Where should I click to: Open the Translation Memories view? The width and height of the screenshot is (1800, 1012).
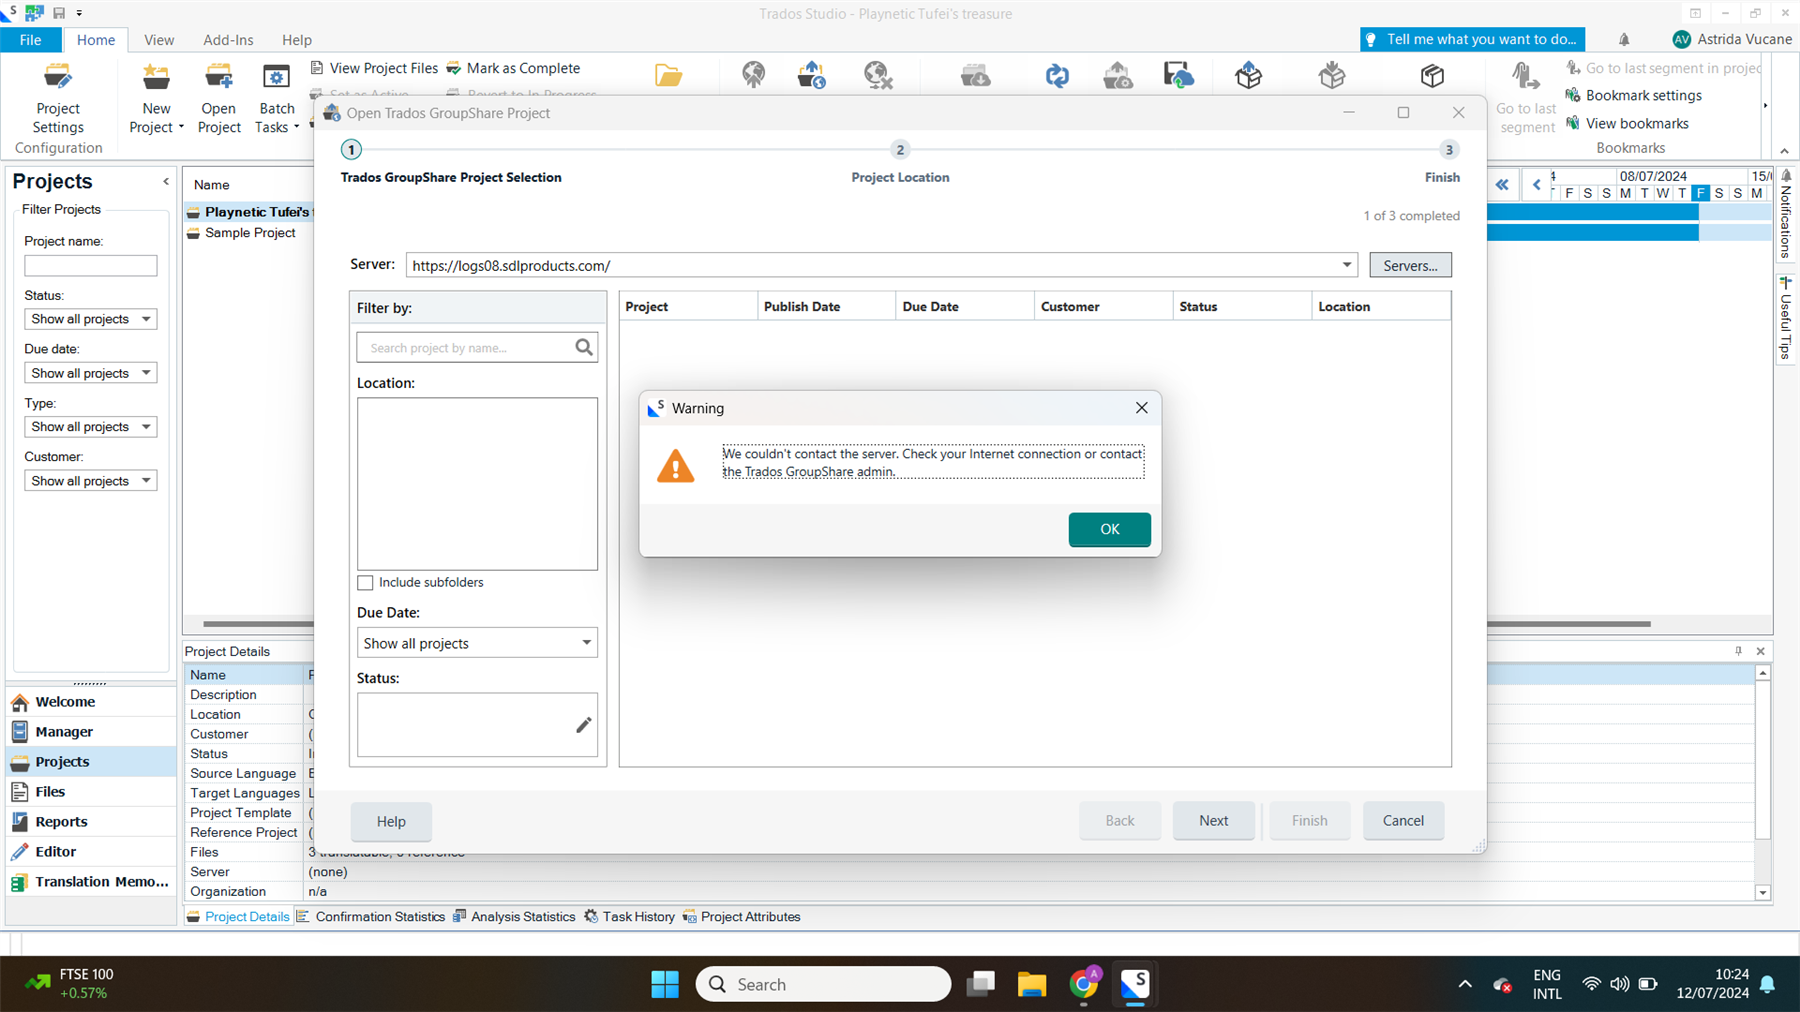[x=90, y=882]
